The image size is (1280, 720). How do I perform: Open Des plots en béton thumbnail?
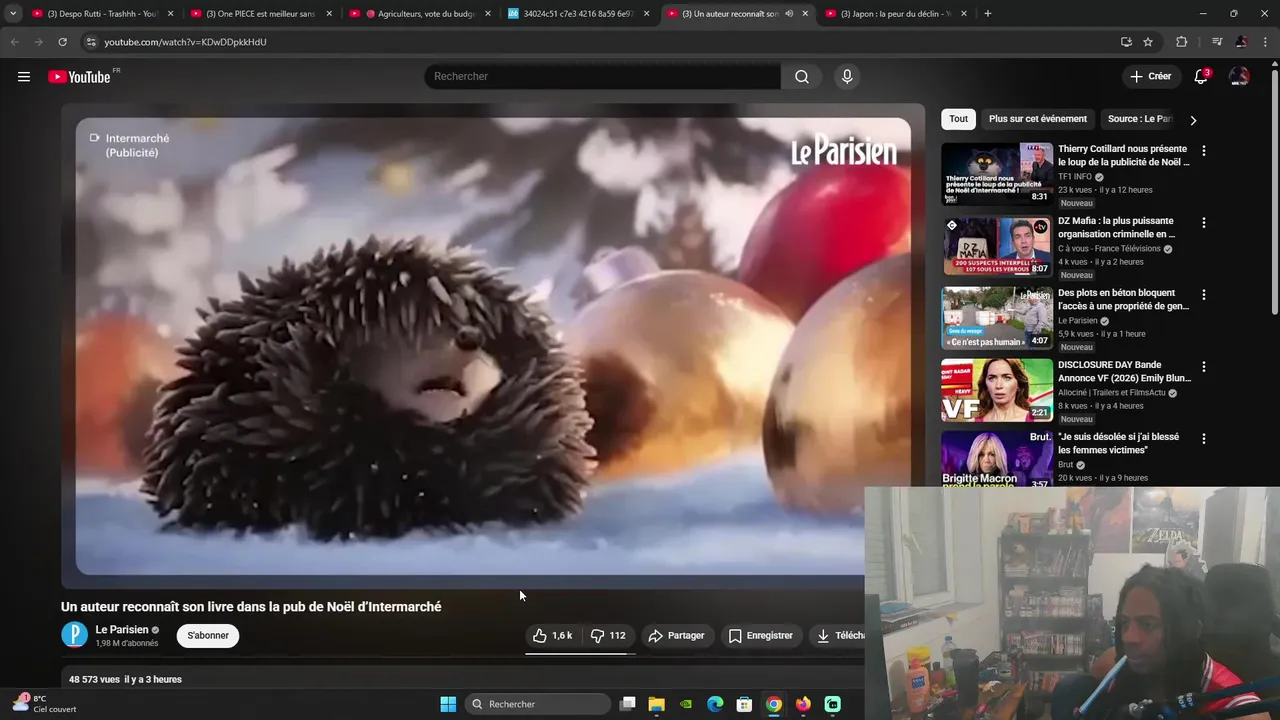pos(997,318)
